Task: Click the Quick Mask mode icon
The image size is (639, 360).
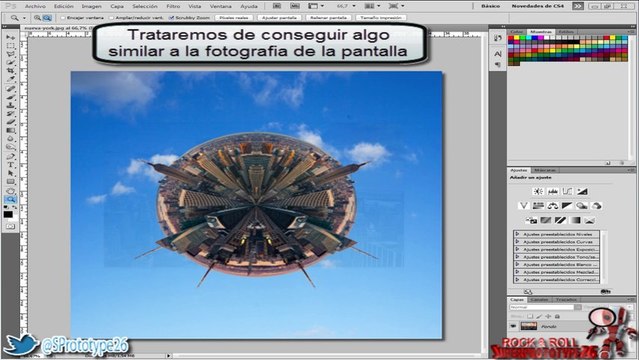Action: (11, 226)
